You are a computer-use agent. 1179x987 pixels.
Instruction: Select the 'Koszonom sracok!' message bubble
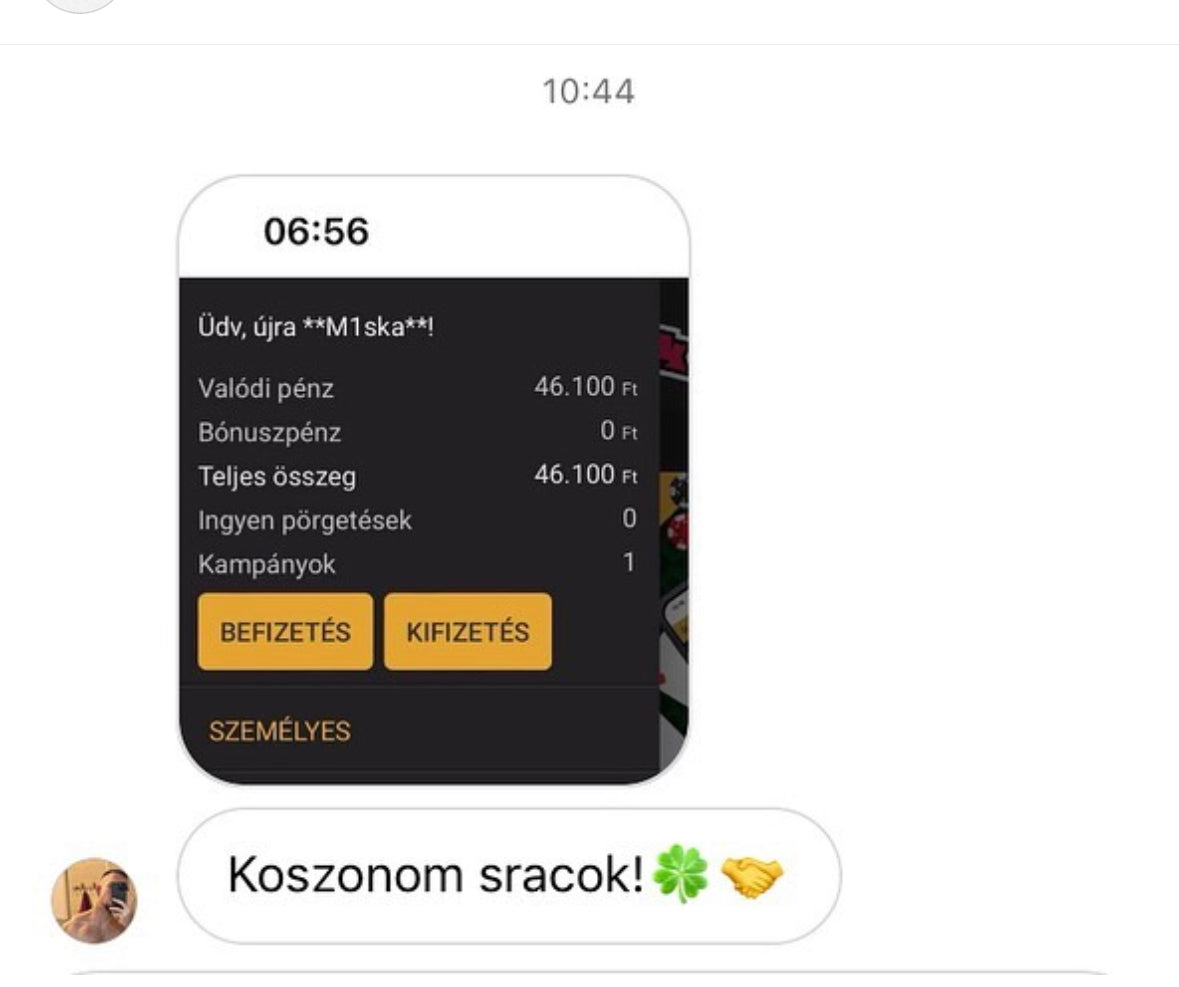pos(509,876)
